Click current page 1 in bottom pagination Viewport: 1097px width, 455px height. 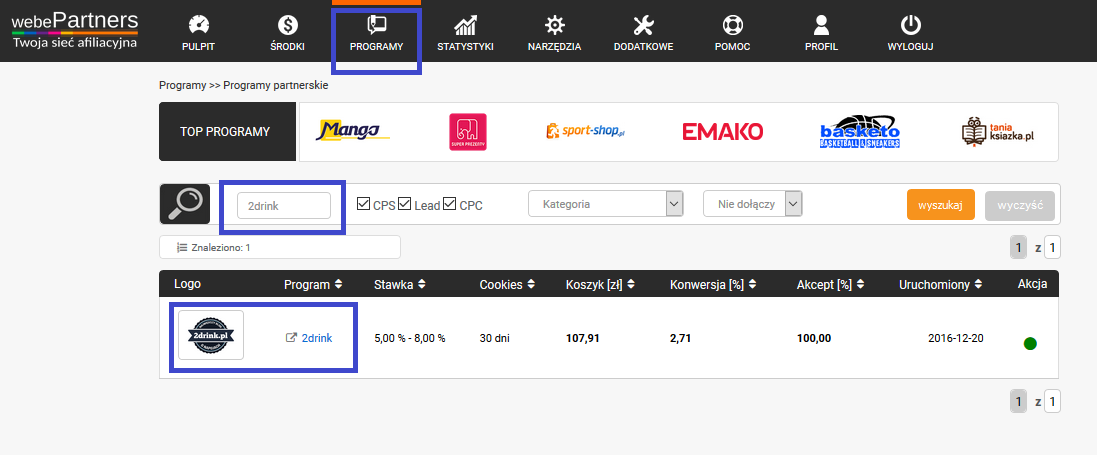pyautogui.click(x=1019, y=401)
